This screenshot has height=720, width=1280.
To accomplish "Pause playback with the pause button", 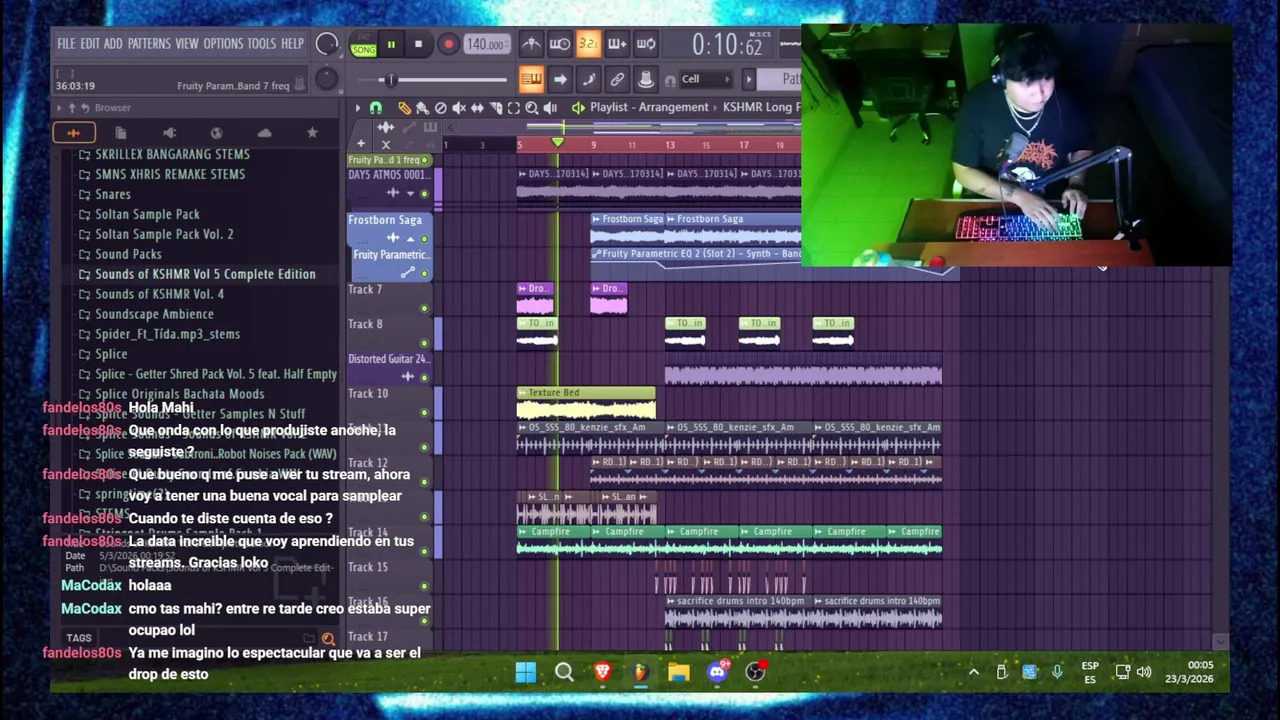I will (391, 44).
